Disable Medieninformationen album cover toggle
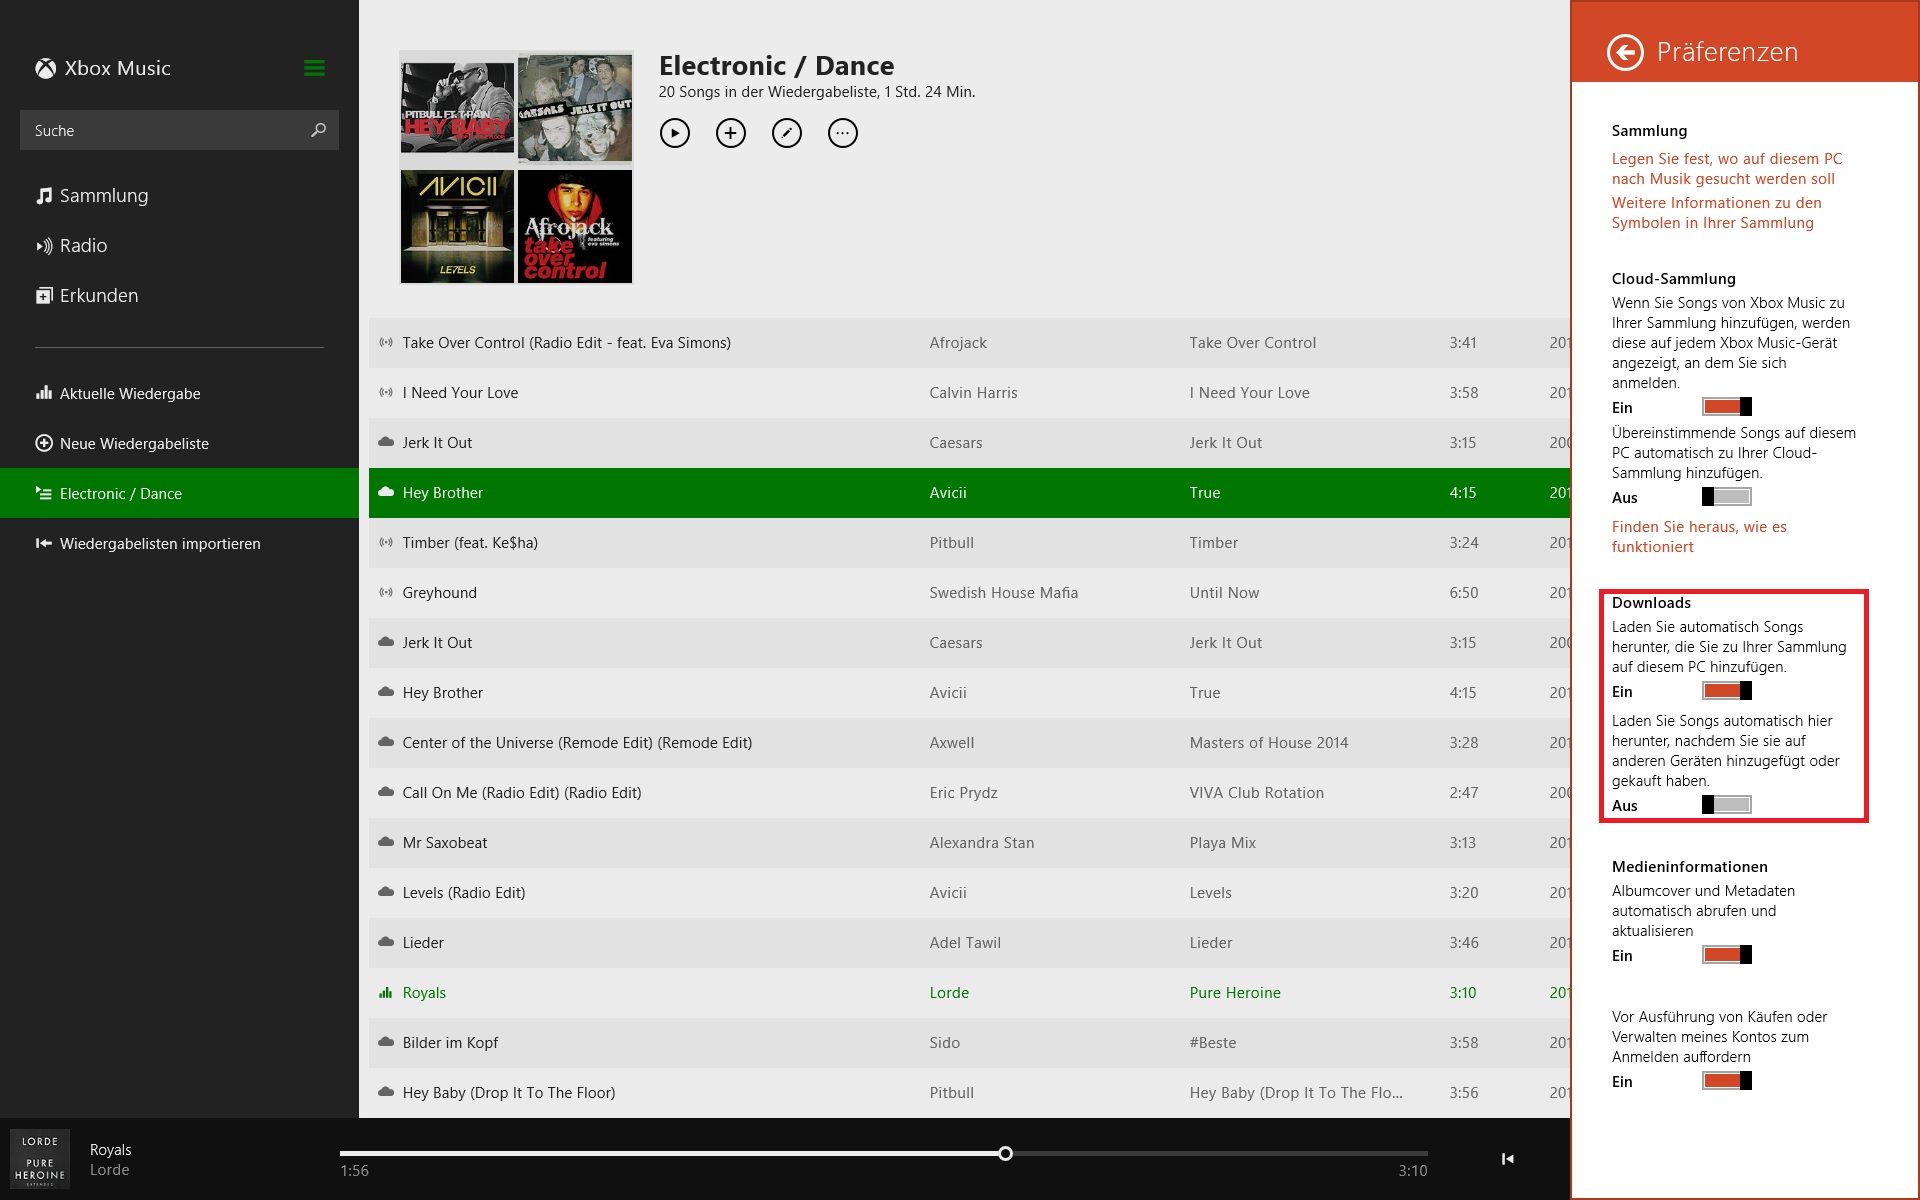1920x1200 pixels. 1727,955
